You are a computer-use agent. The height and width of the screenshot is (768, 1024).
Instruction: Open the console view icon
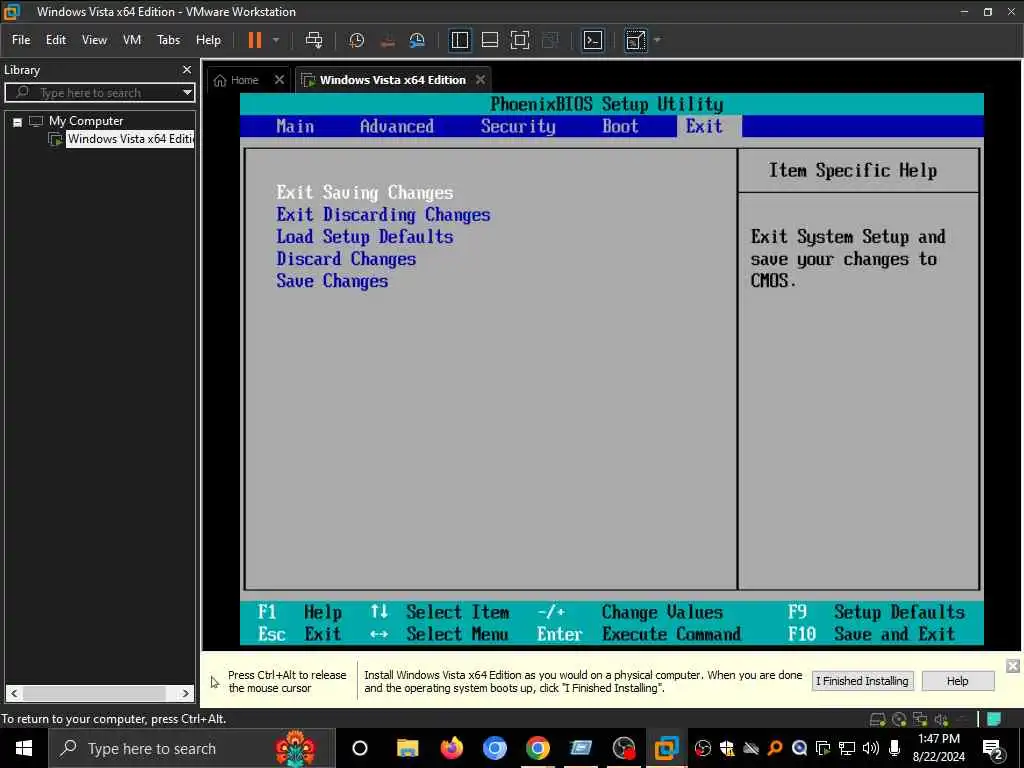[x=592, y=40]
